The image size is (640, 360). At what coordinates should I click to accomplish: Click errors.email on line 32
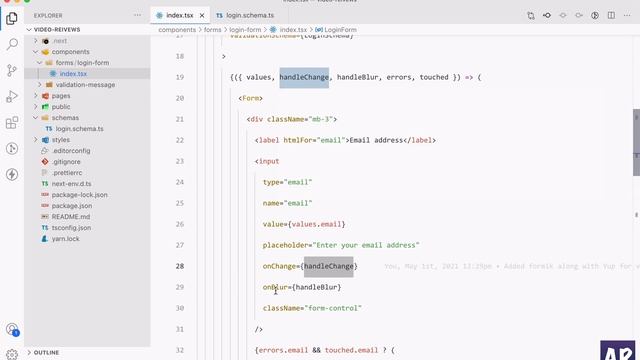coord(283,350)
